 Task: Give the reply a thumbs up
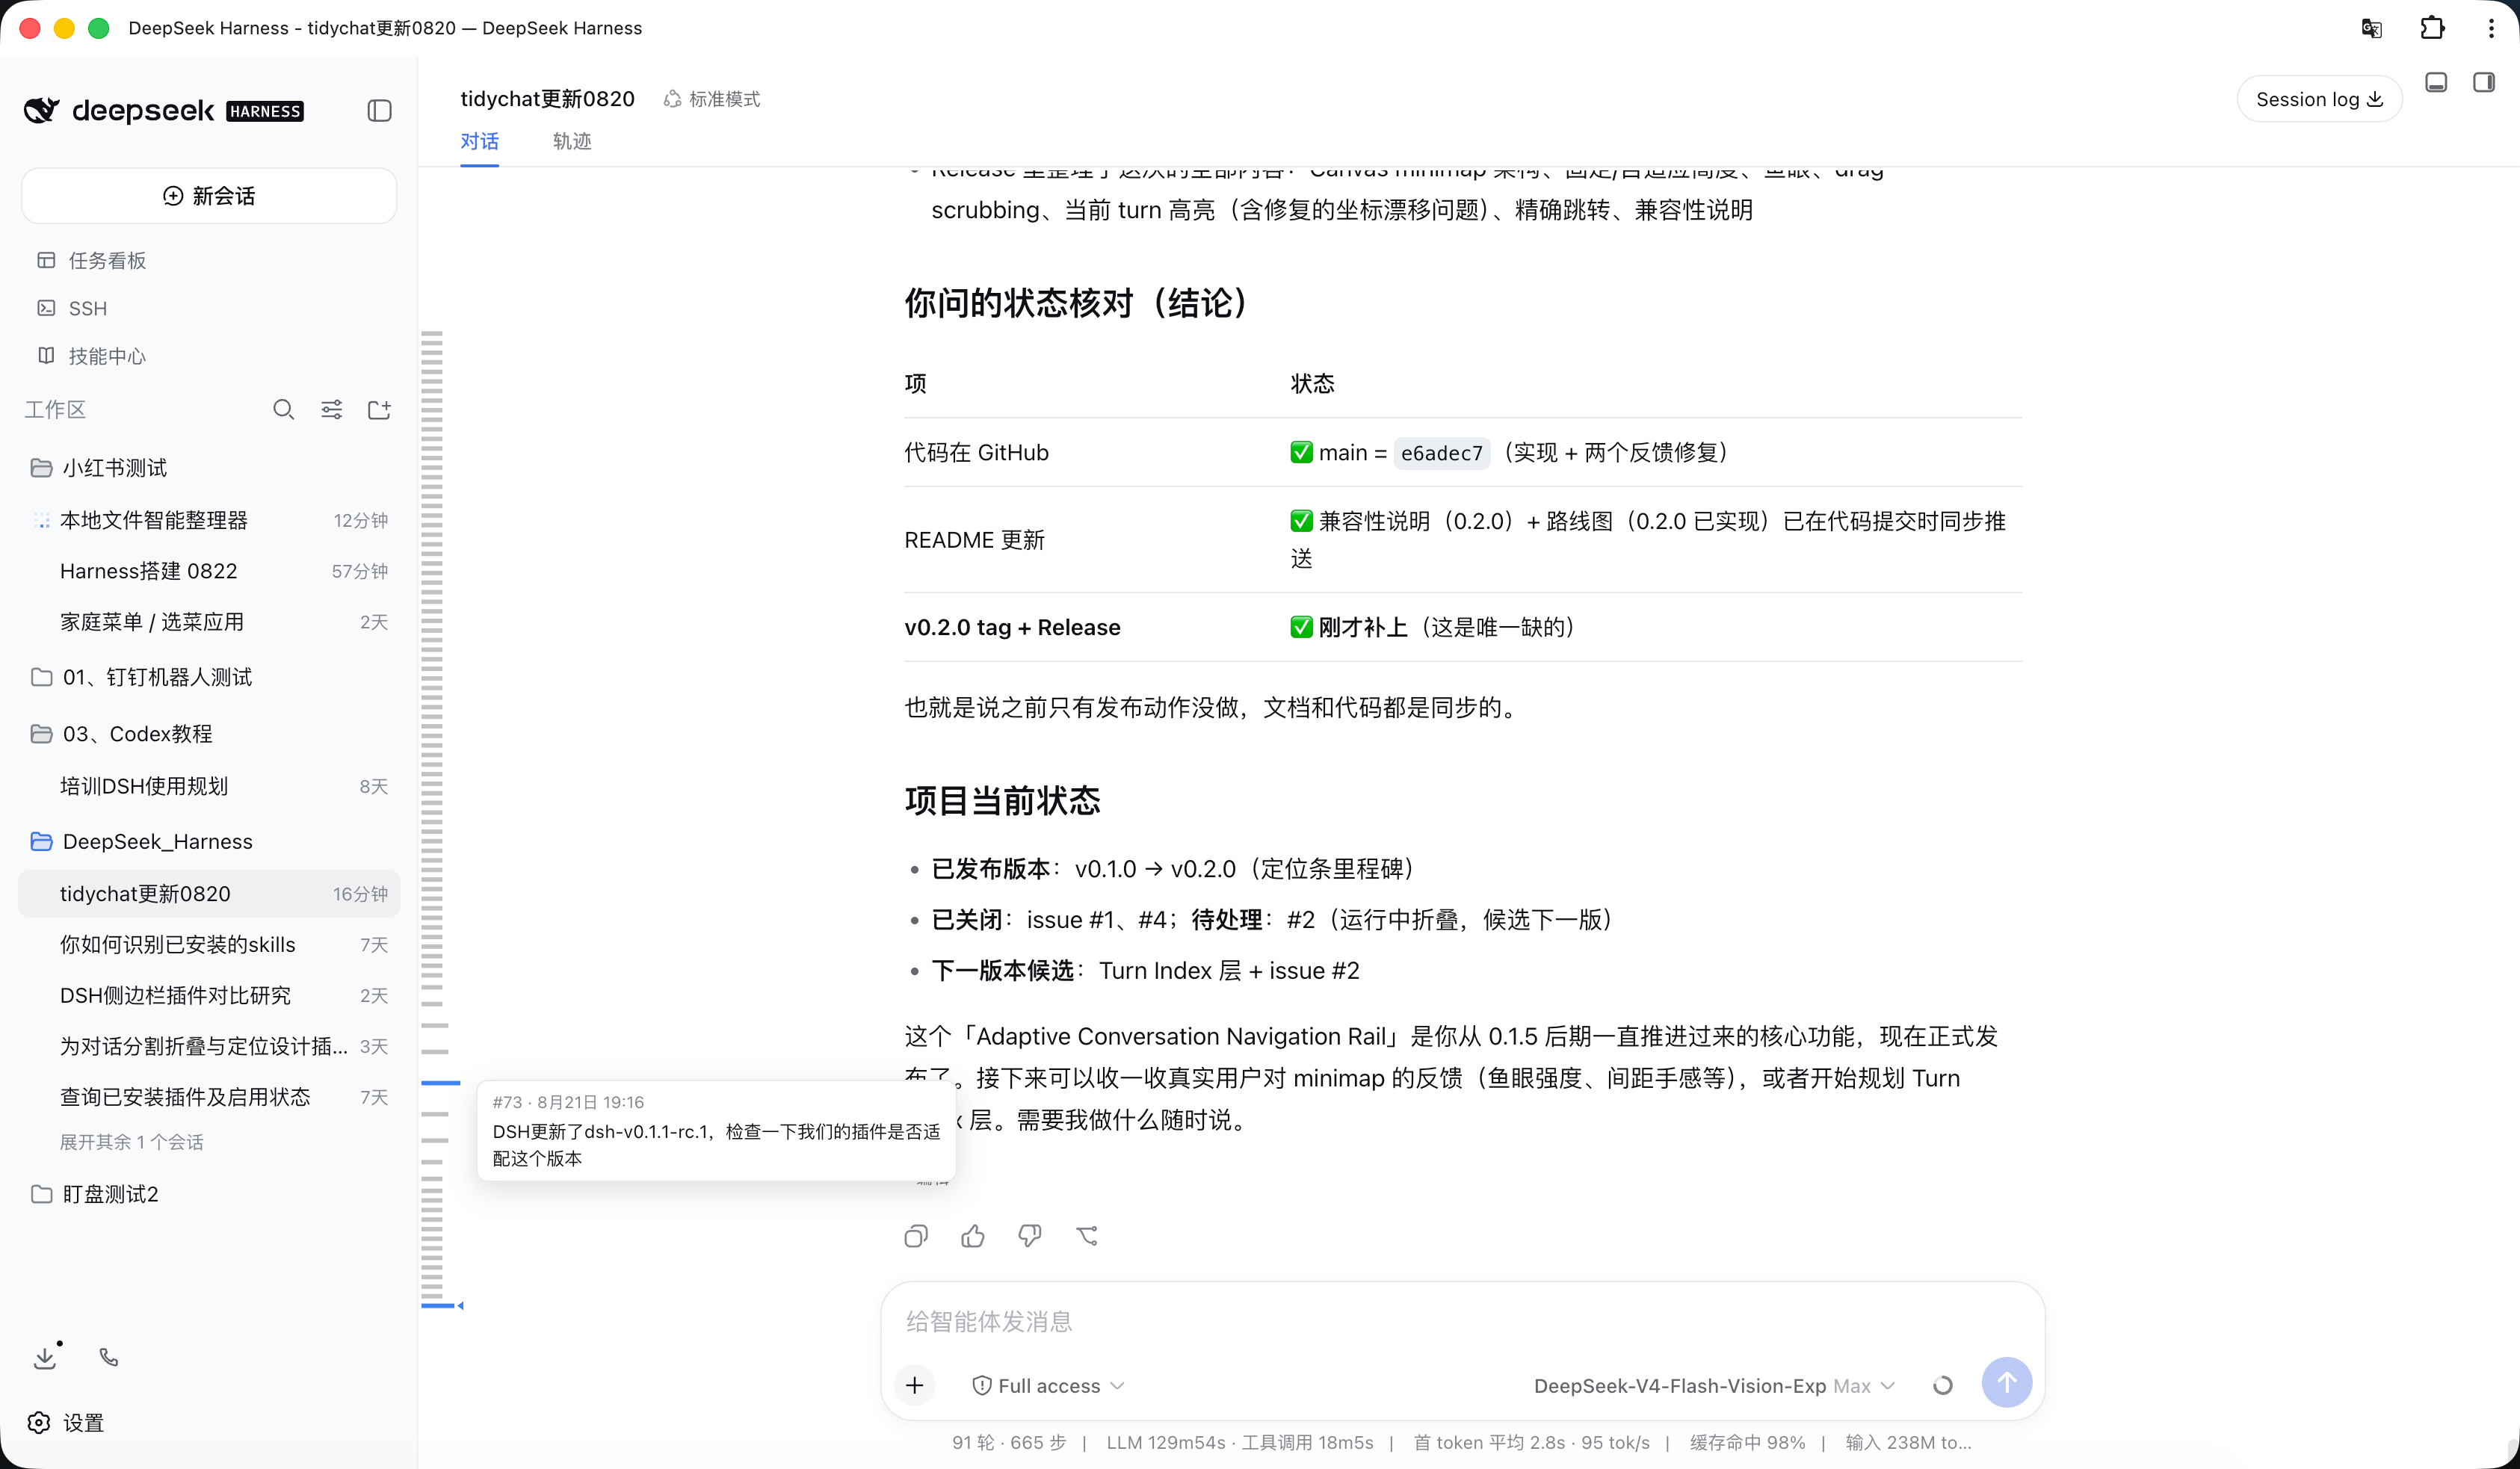(x=973, y=1237)
